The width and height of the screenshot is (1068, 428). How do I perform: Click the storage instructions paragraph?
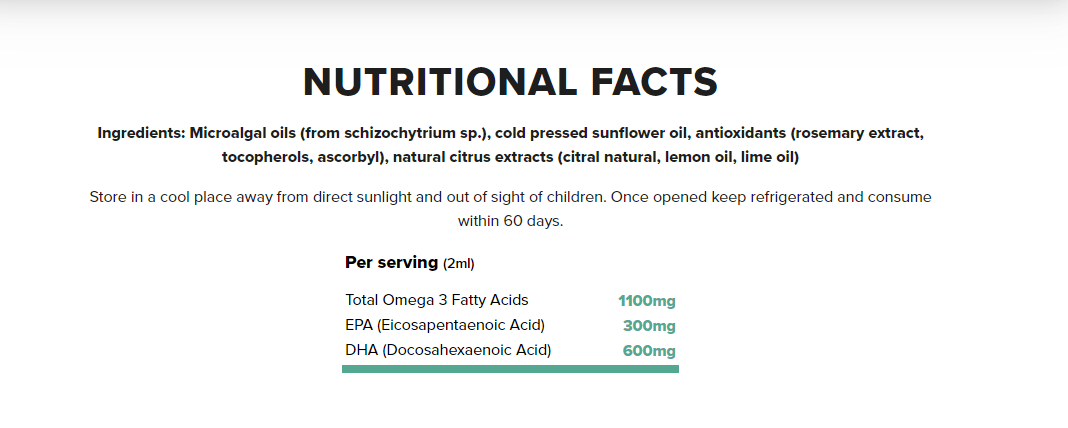pos(510,209)
